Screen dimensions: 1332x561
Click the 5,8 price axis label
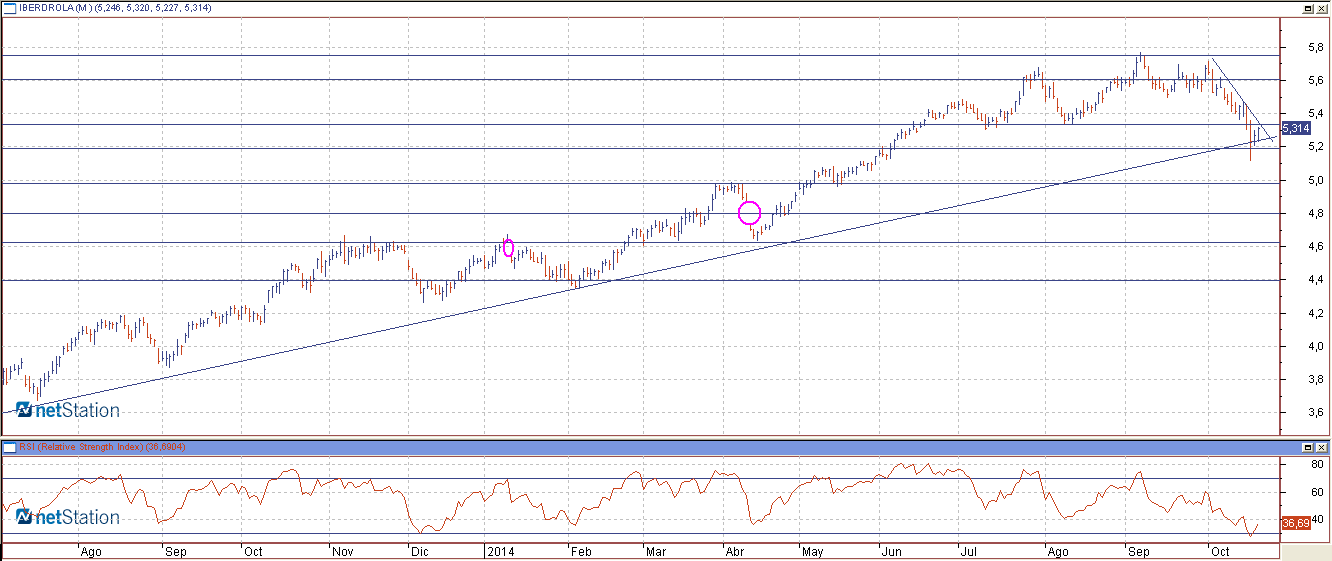point(1316,47)
